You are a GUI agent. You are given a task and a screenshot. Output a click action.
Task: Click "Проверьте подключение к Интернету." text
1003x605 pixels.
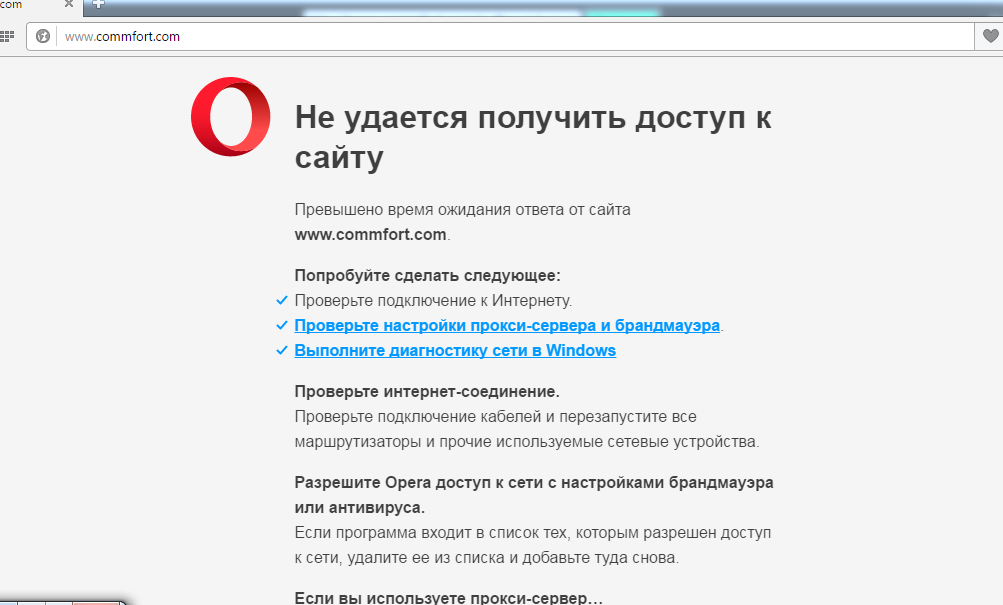click(433, 300)
